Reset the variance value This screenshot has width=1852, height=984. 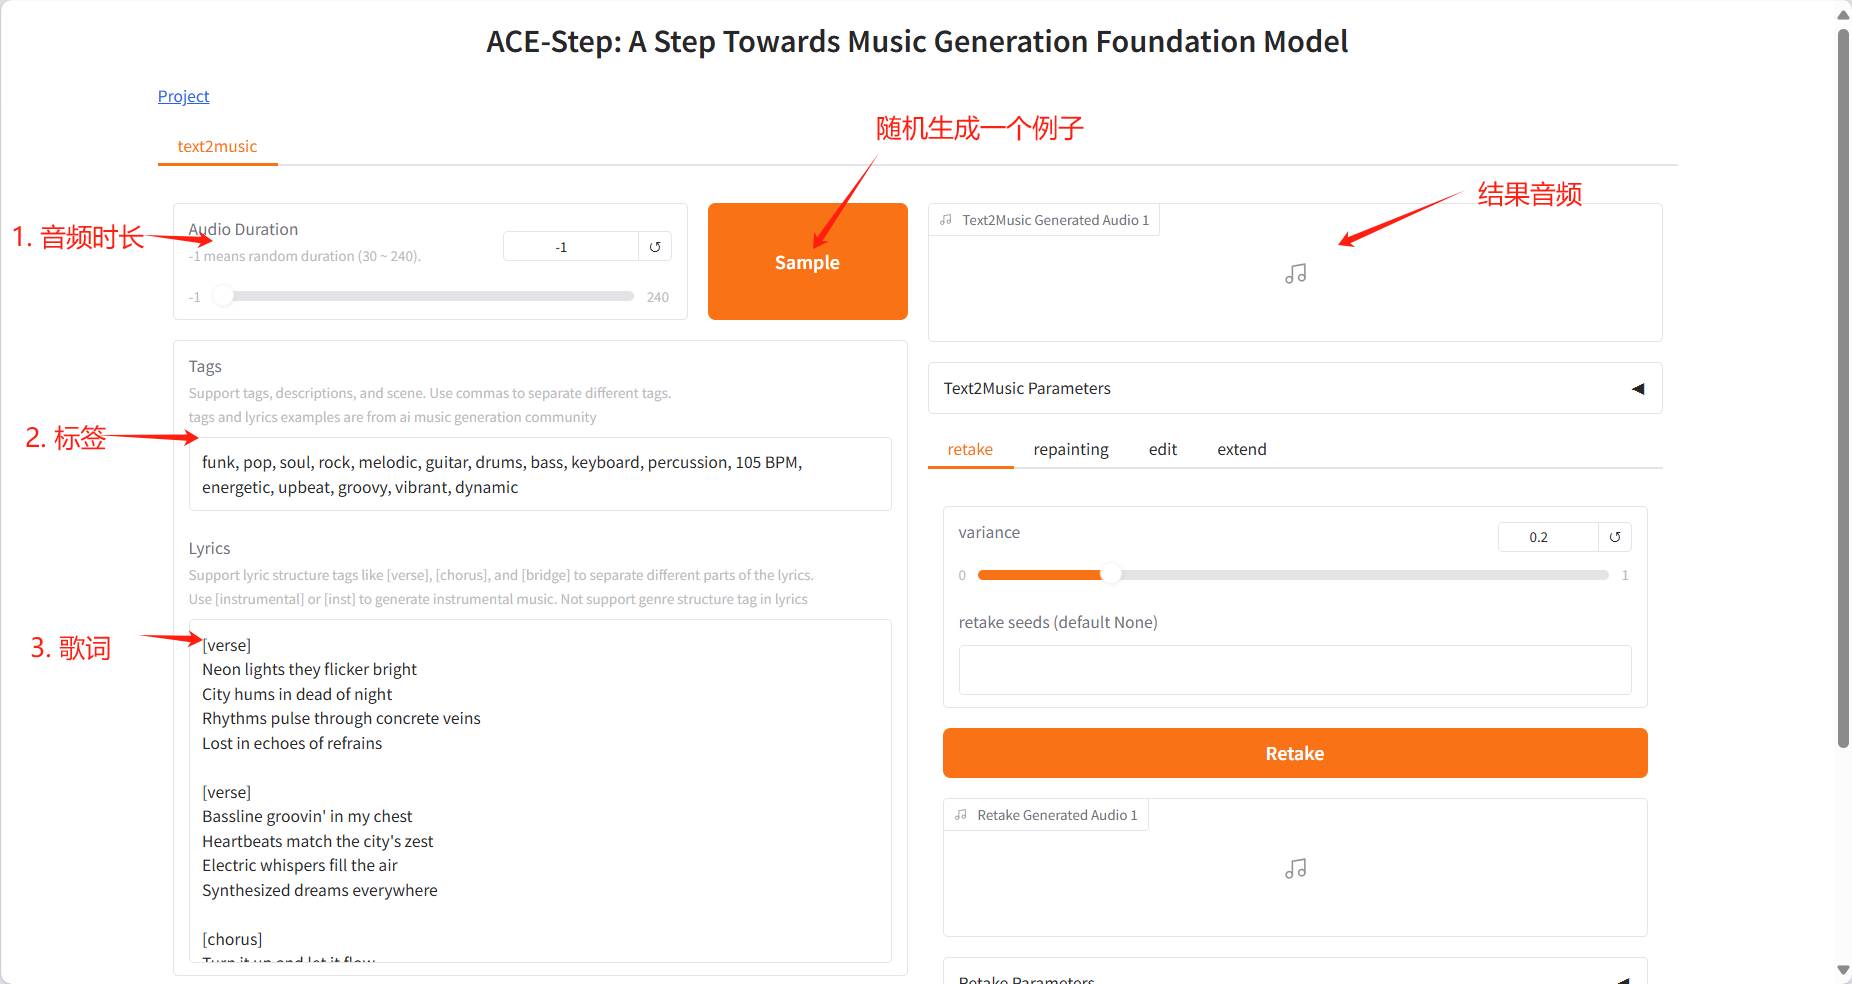pos(1614,537)
